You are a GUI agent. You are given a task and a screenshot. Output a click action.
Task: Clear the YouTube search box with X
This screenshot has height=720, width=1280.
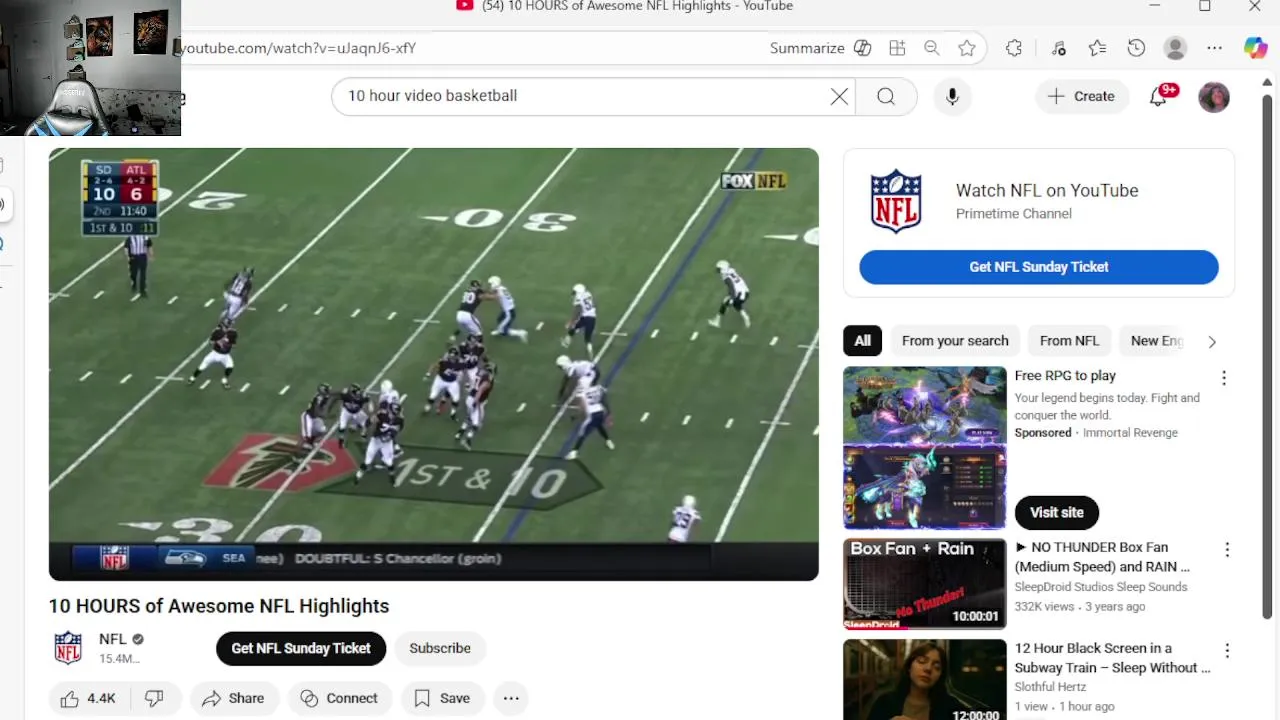click(x=839, y=96)
